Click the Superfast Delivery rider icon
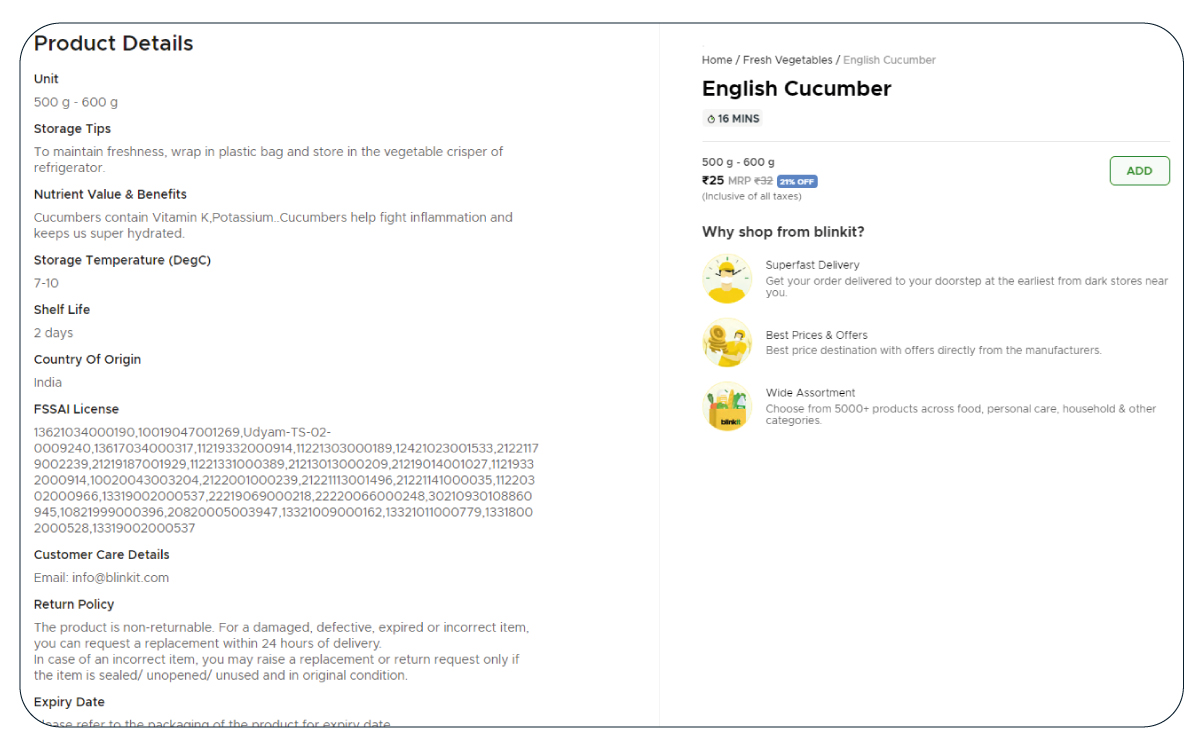Viewport: 1203px width, 748px height. 727,279
